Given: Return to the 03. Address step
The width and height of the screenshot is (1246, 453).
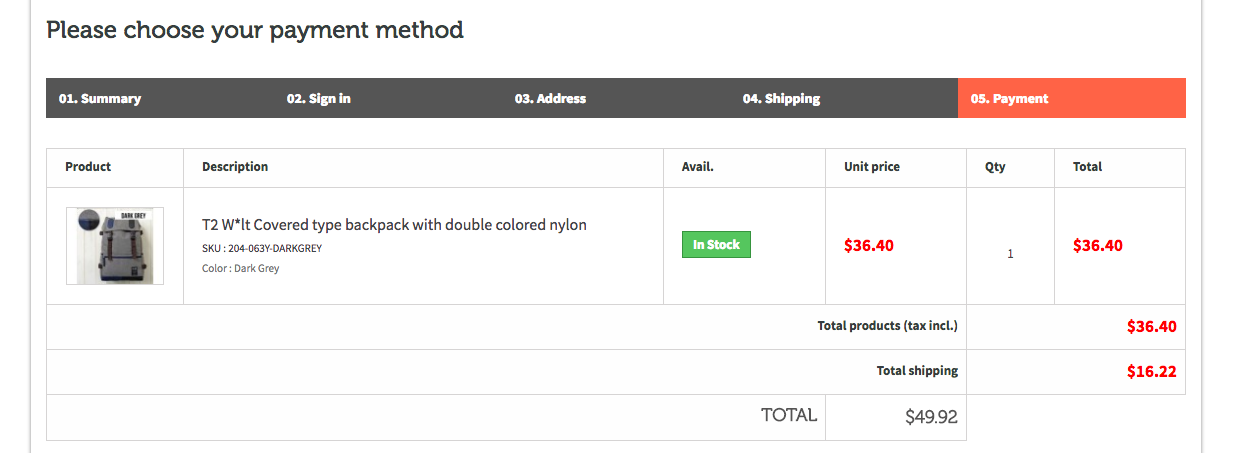Looking at the screenshot, I should tap(550, 99).
